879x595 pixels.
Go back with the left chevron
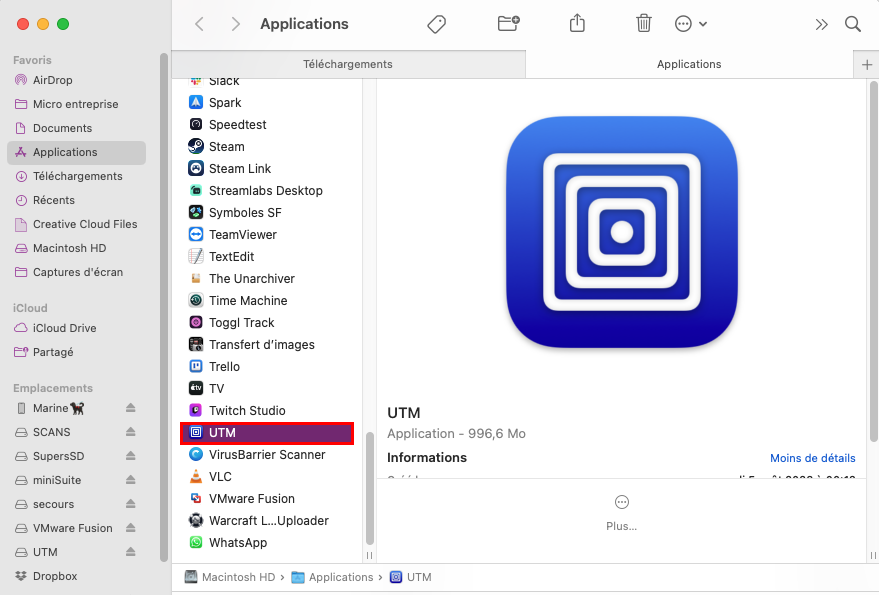200,24
